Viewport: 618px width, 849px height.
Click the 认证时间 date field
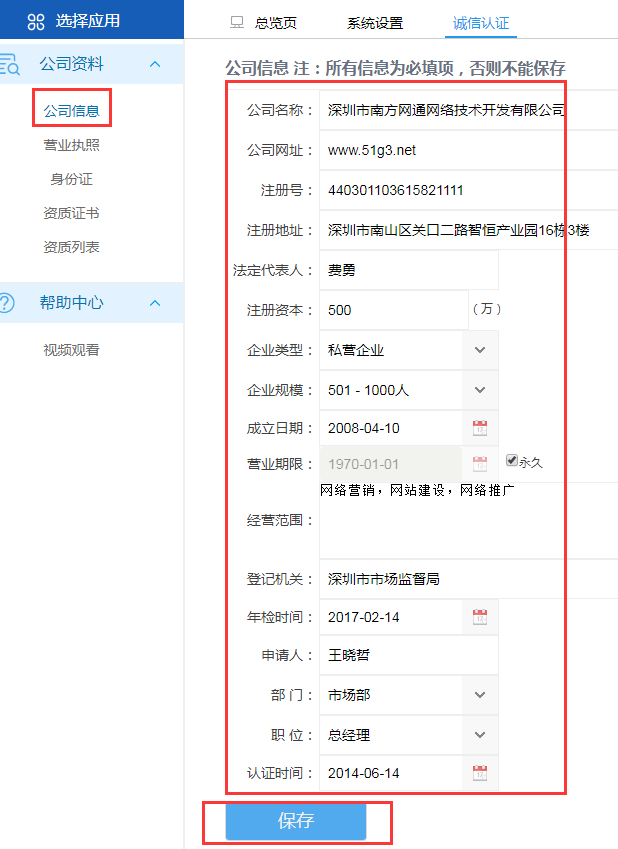(x=391, y=773)
